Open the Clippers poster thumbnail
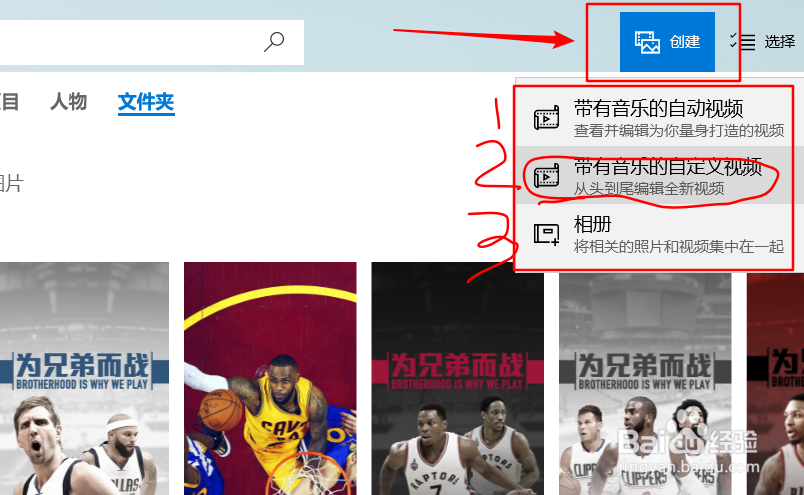The width and height of the screenshot is (804, 495). (x=645, y=384)
